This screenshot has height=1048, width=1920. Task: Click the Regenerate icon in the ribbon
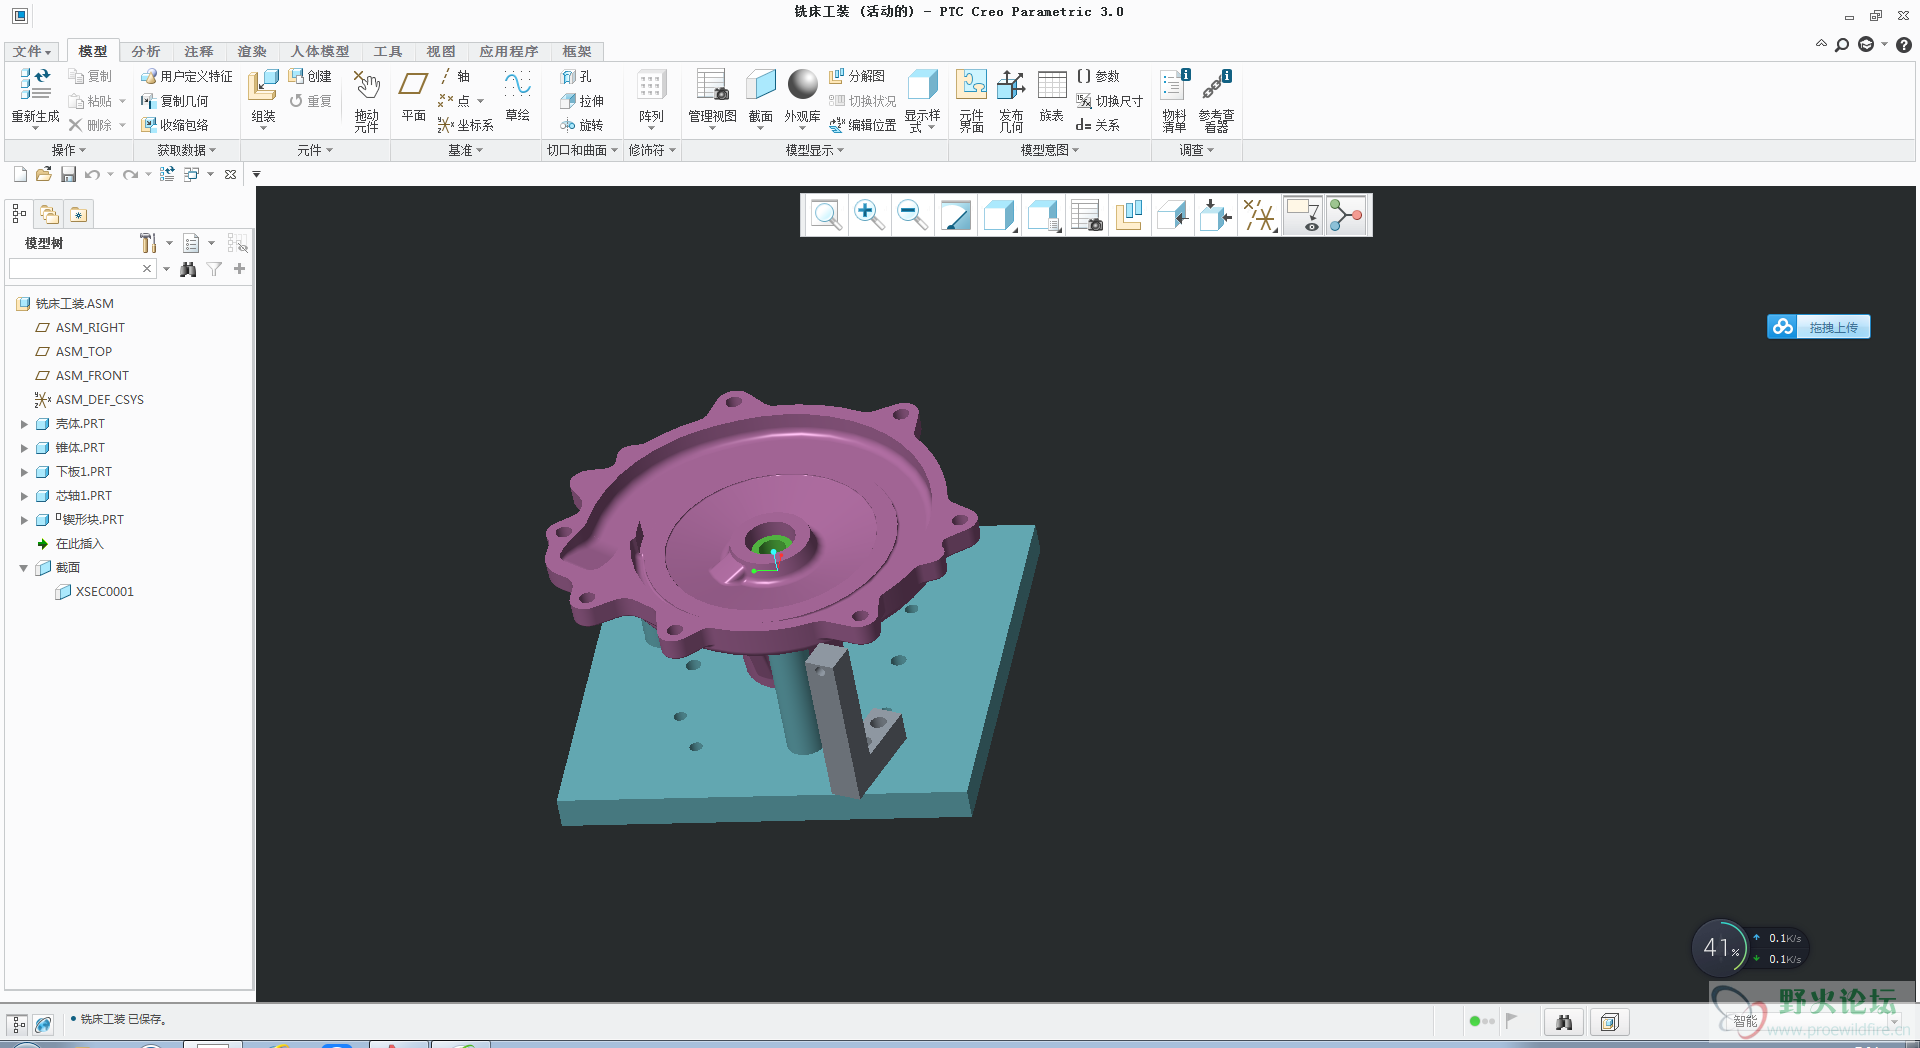click(35, 85)
